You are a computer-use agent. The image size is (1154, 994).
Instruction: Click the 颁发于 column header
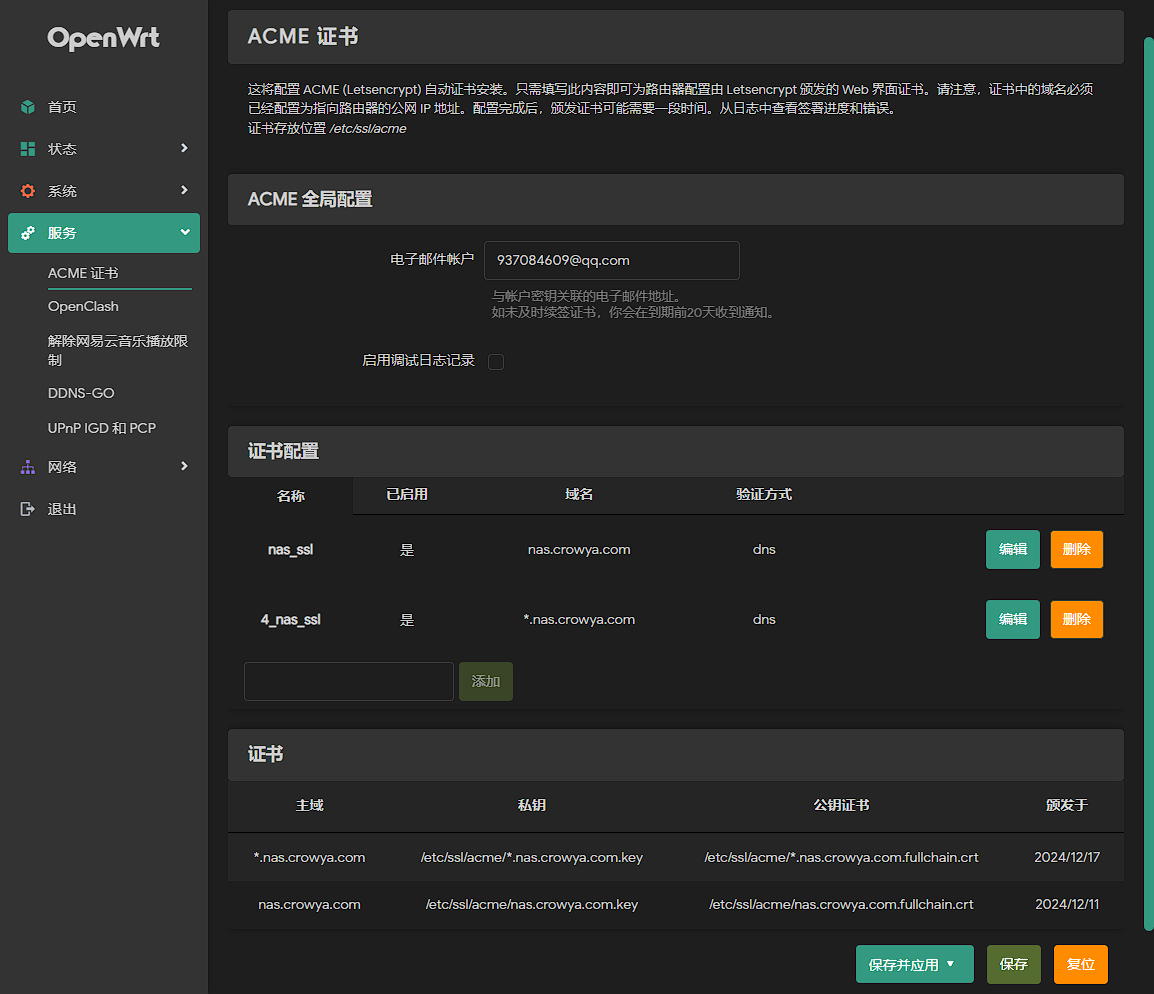(x=1067, y=806)
